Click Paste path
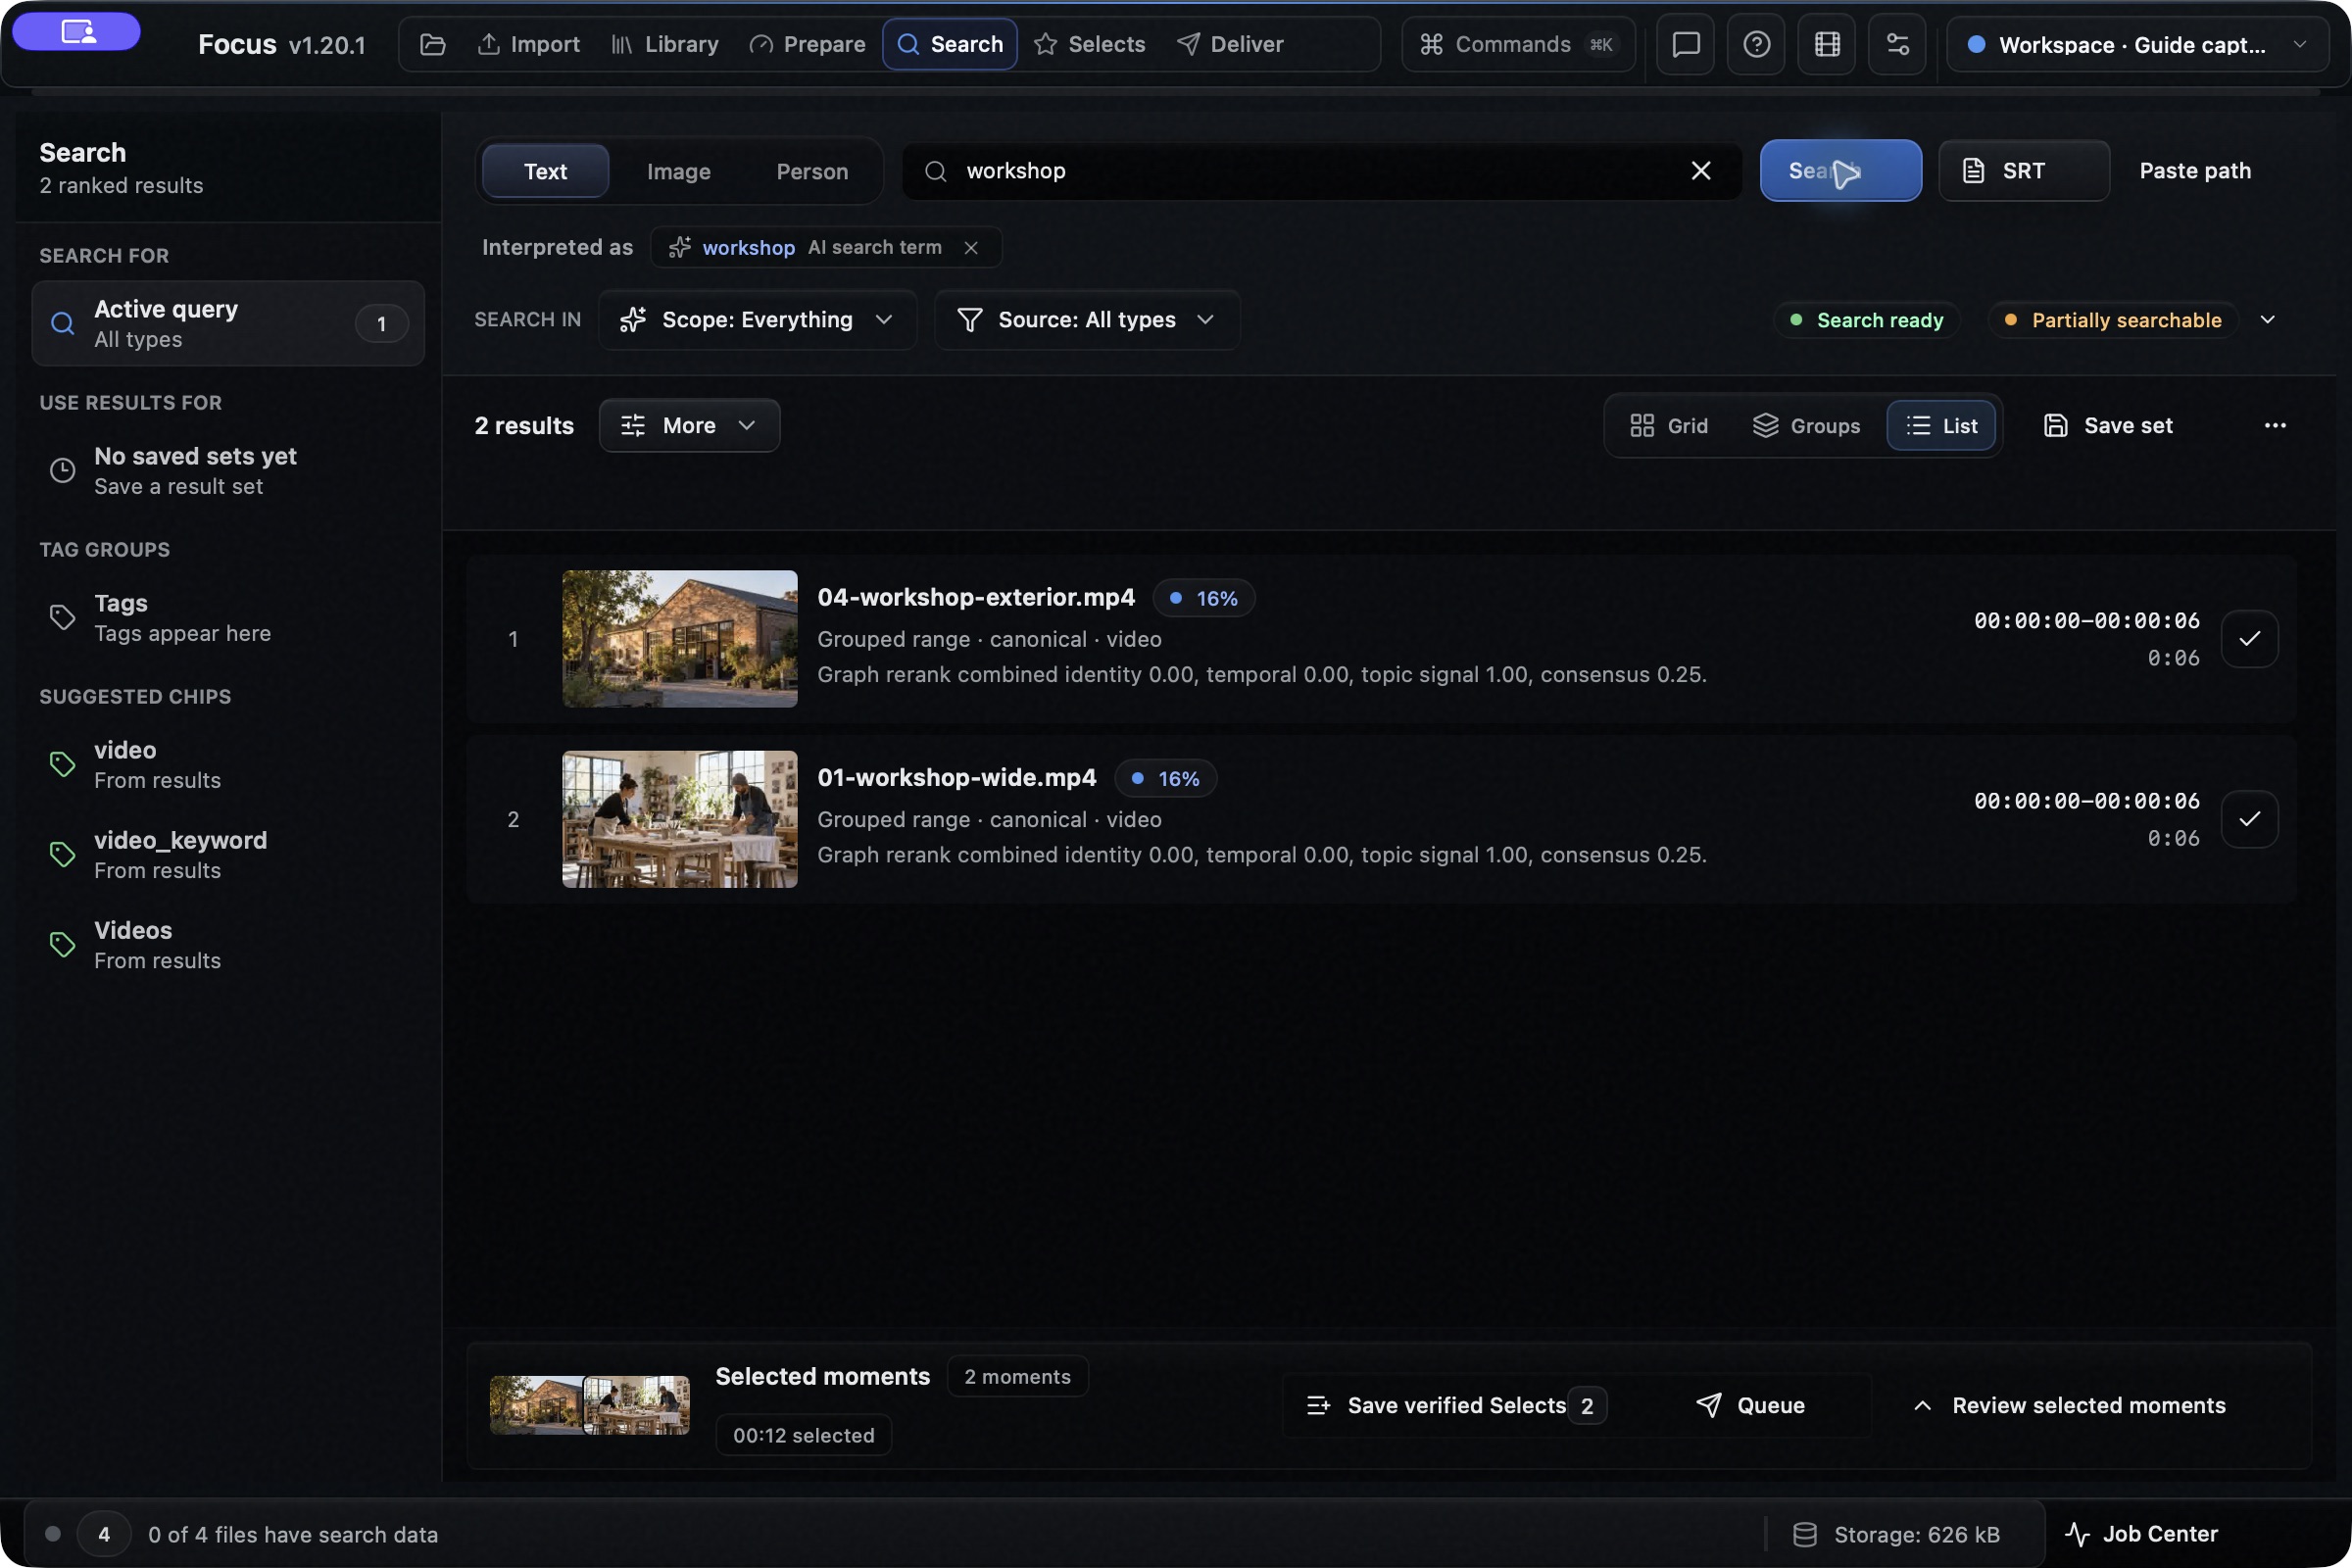The width and height of the screenshot is (2352, 1568). coord(2195,171)
